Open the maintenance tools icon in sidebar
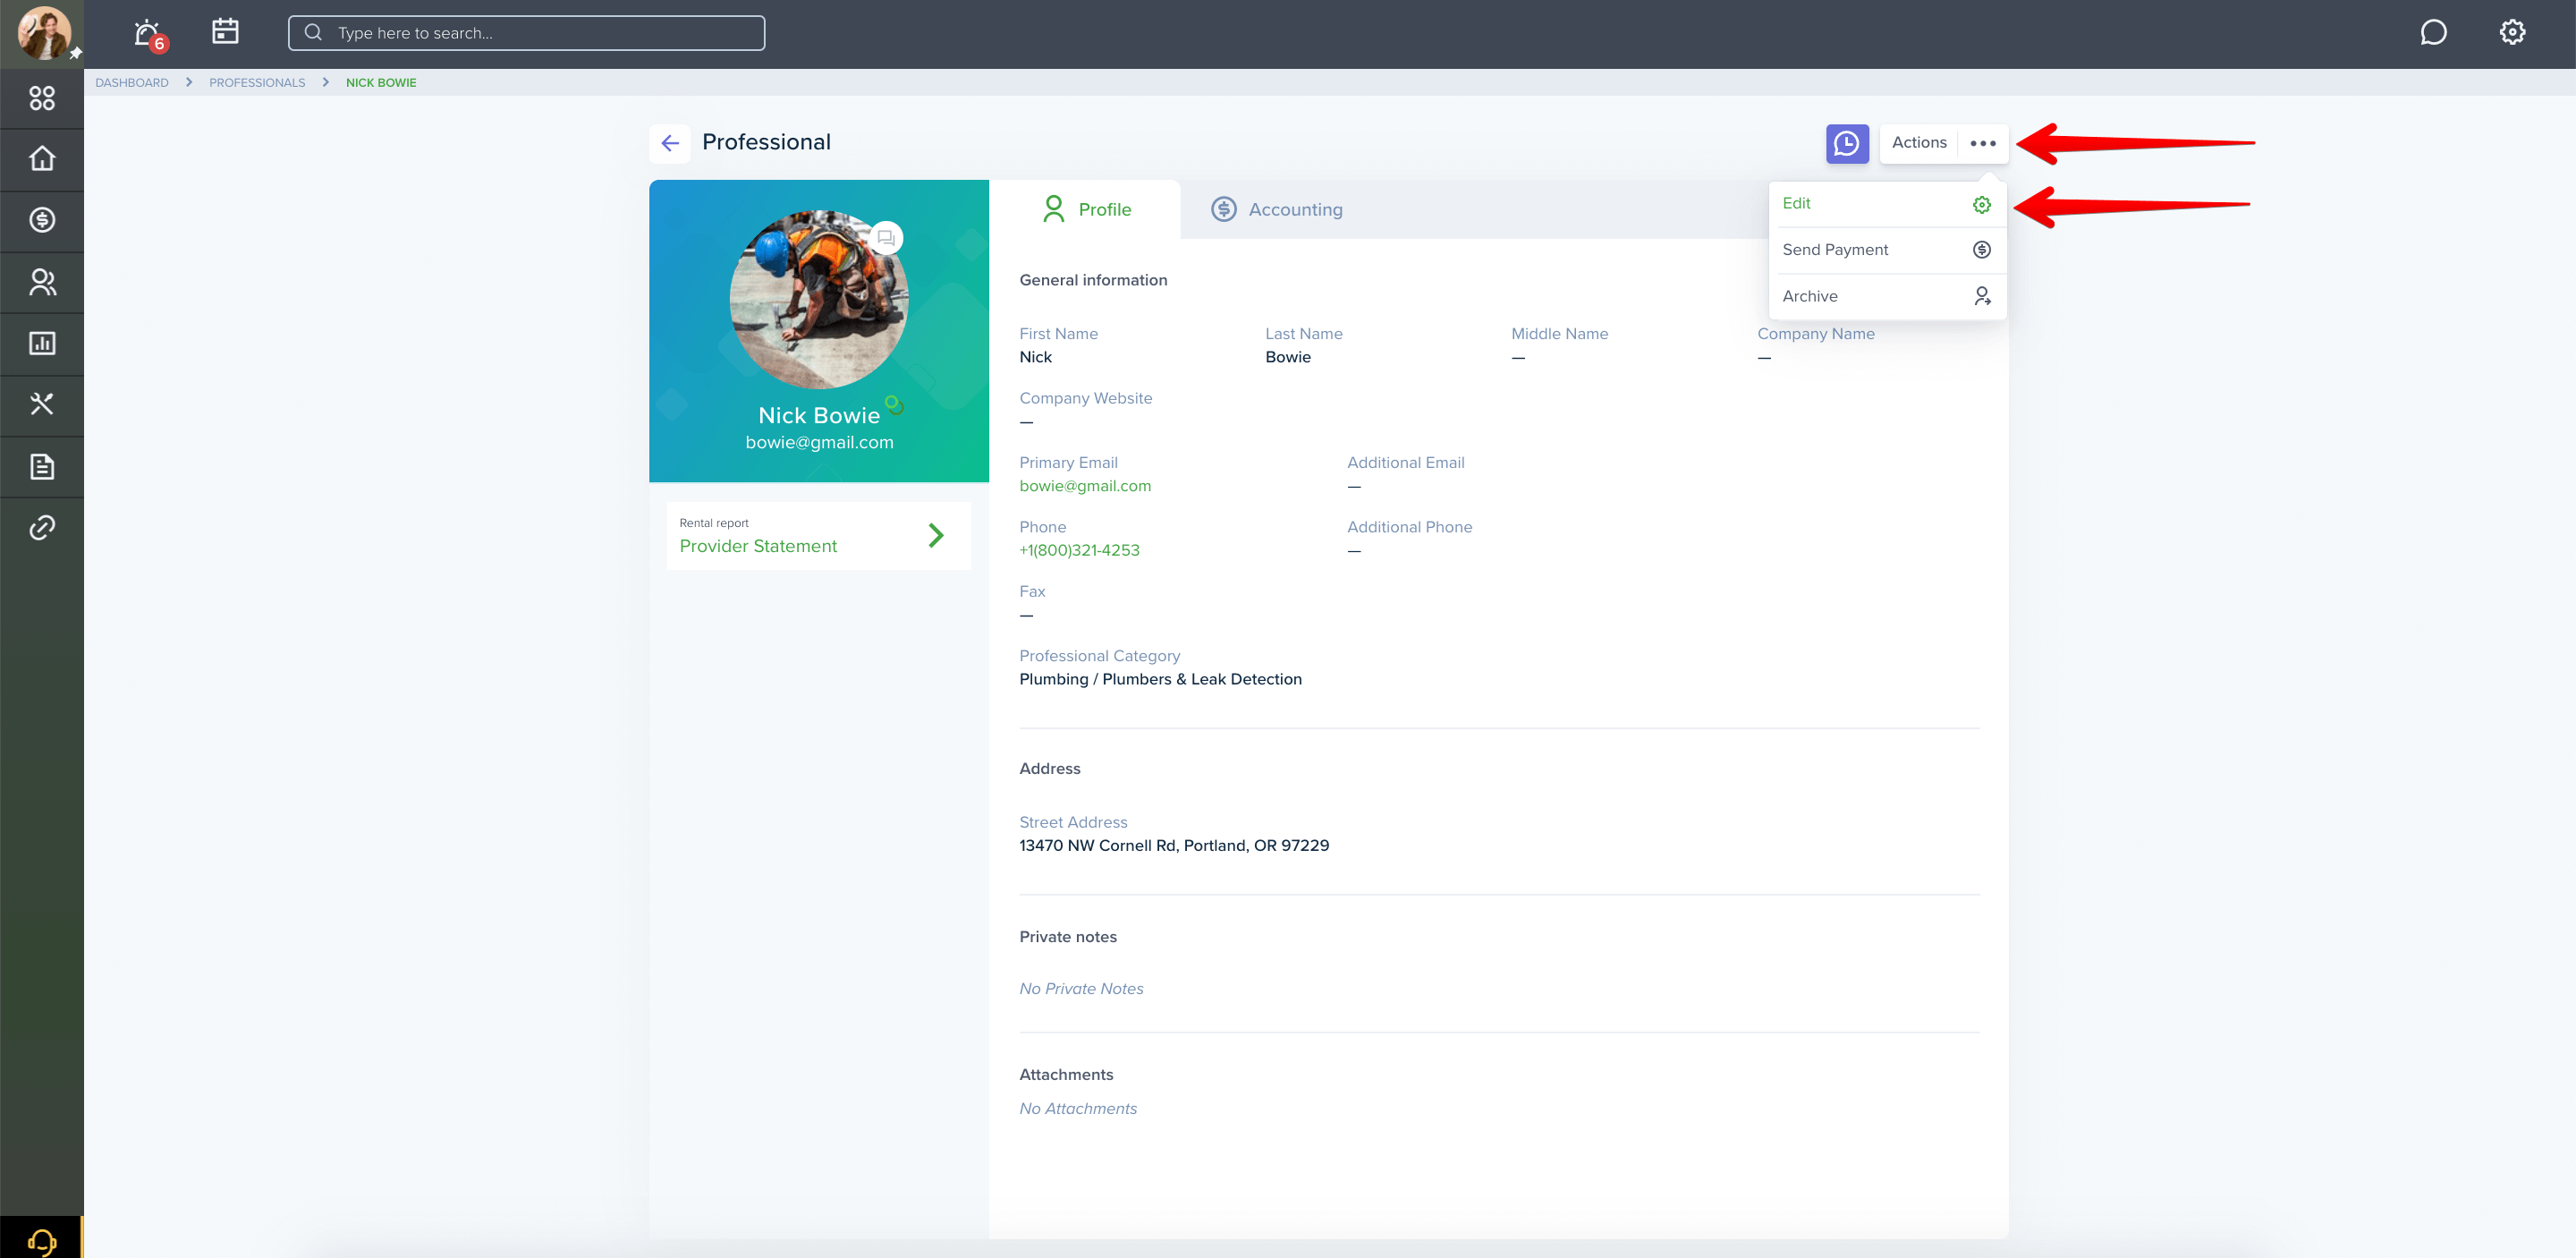This screenshot has height=1258, width=2576. coord(42,405)
